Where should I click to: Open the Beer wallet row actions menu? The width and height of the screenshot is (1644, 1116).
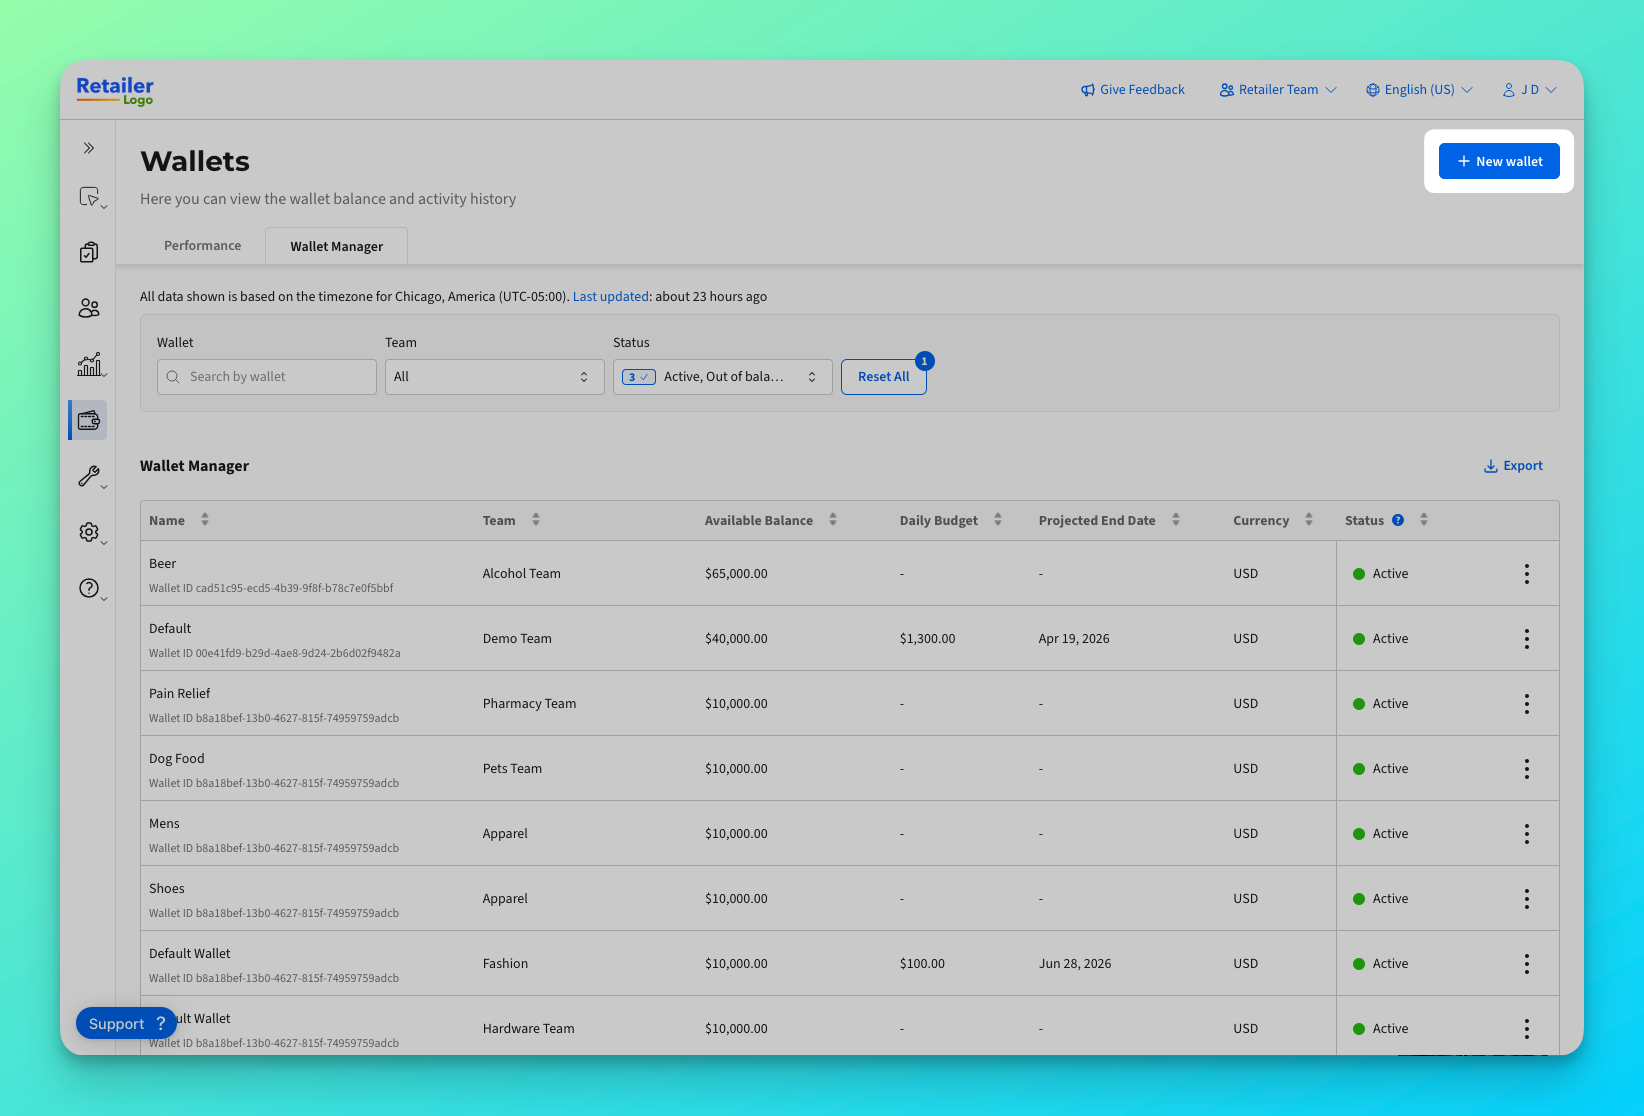click(x=1527, y=574)
